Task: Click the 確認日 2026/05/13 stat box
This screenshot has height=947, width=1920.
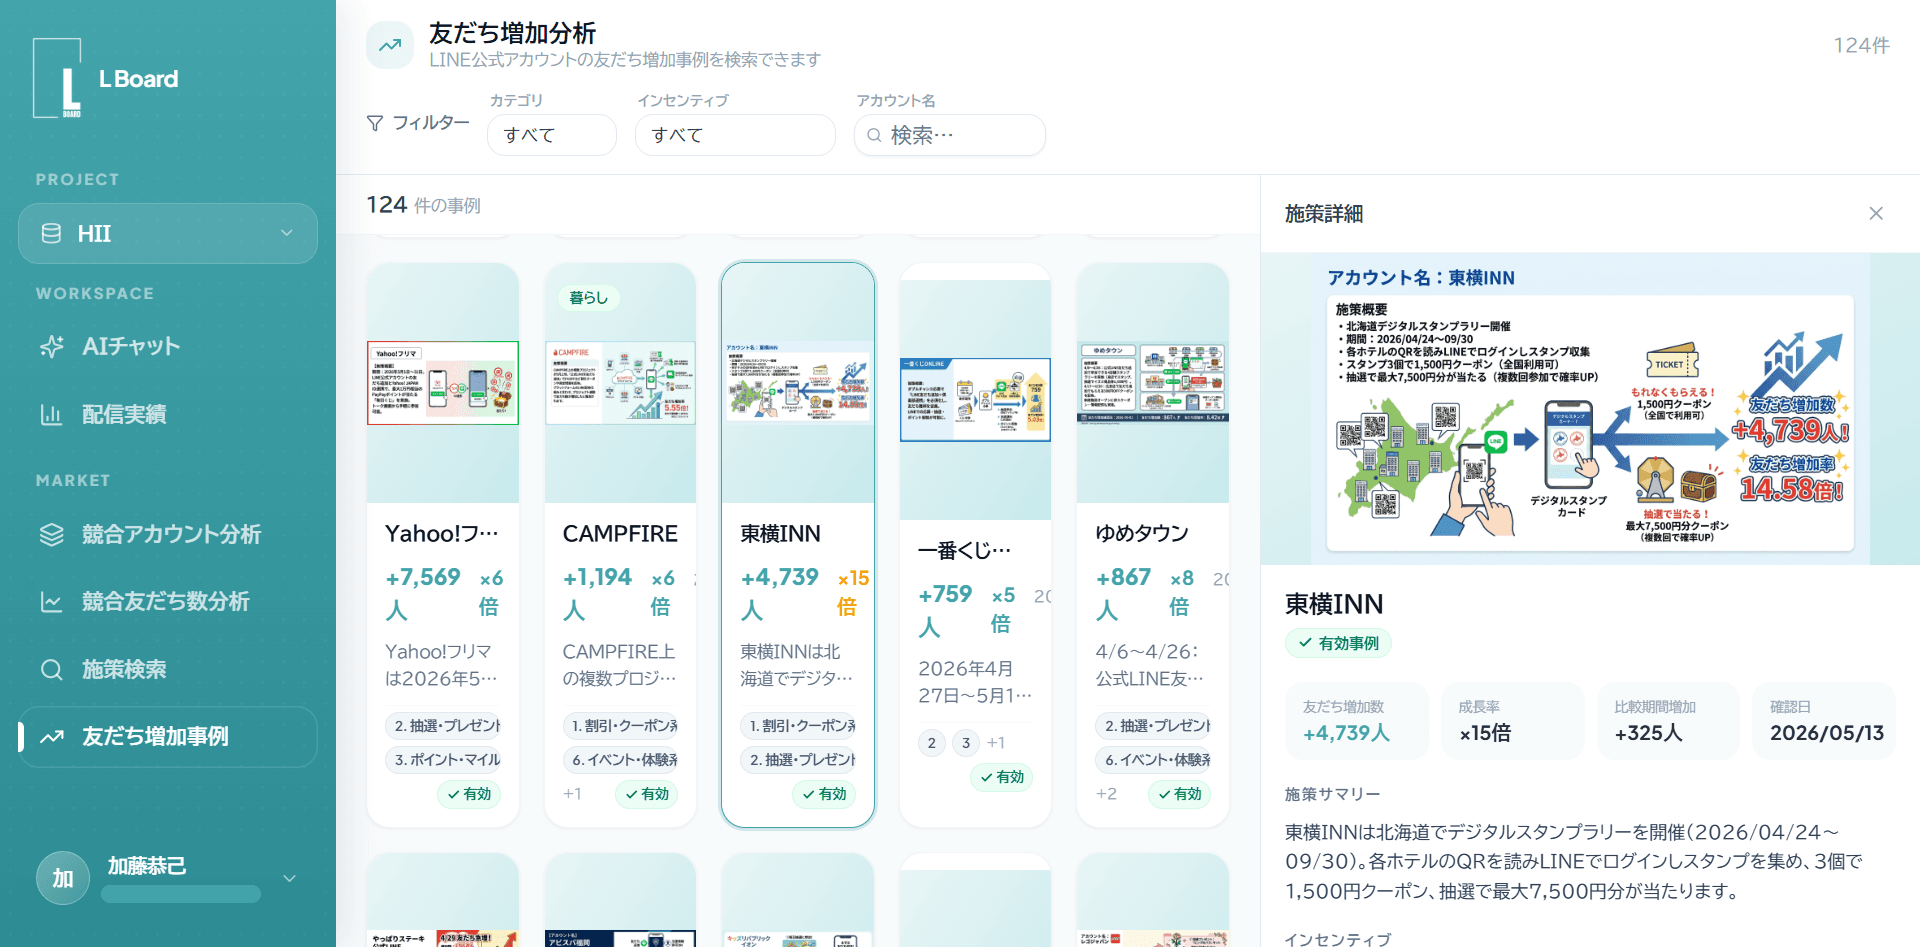Action: pos(1825,721)
